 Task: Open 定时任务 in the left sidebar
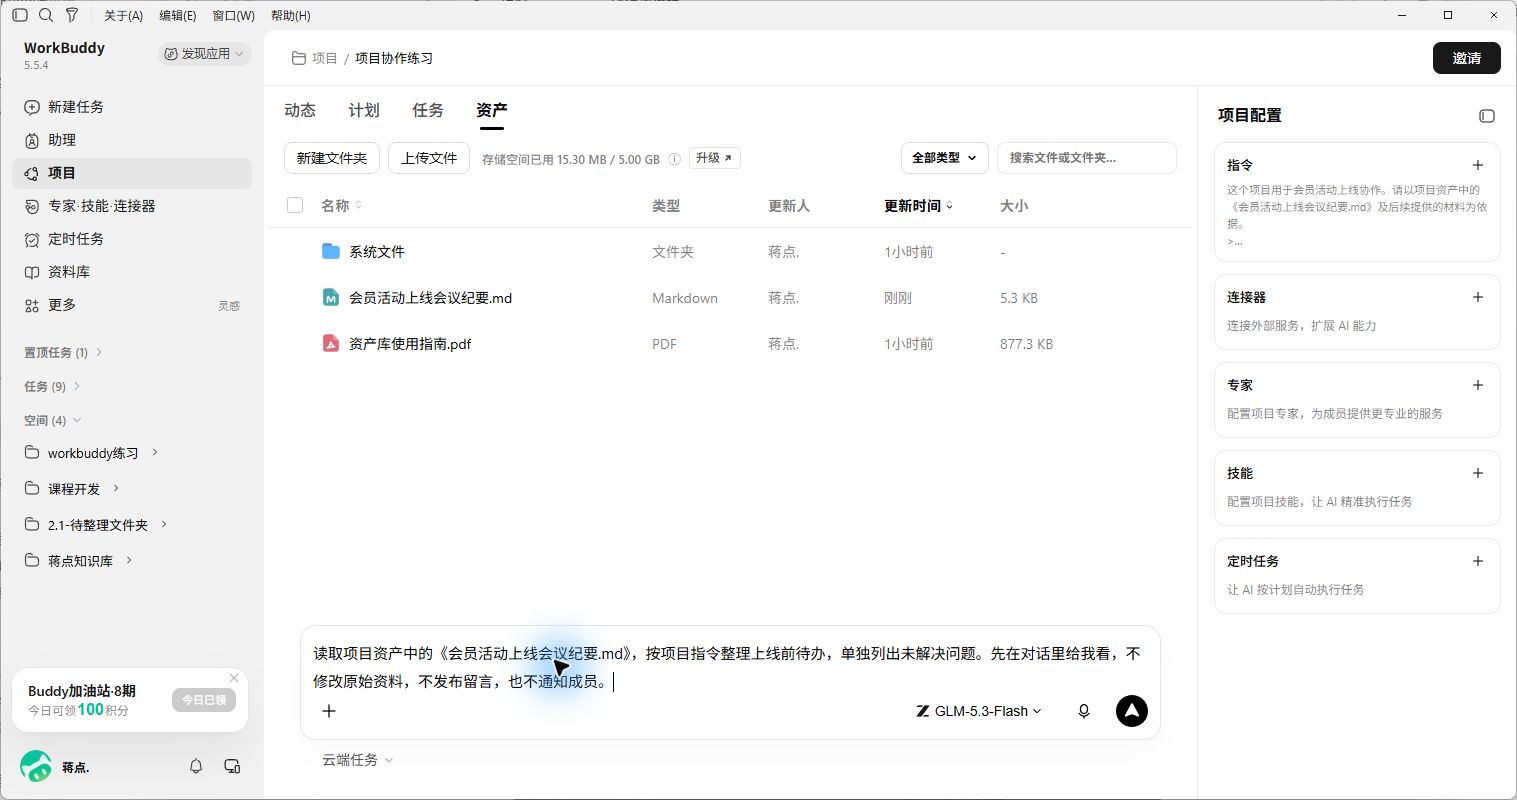[x=132, y=239]
